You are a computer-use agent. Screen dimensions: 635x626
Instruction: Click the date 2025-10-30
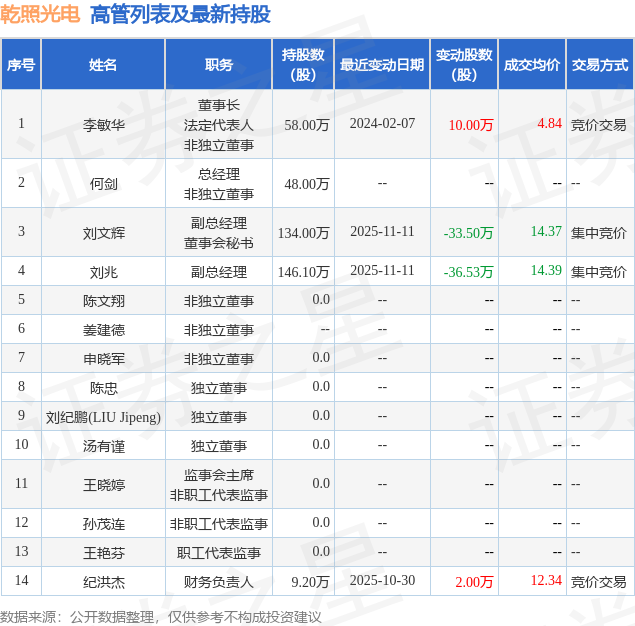[382, 580]
